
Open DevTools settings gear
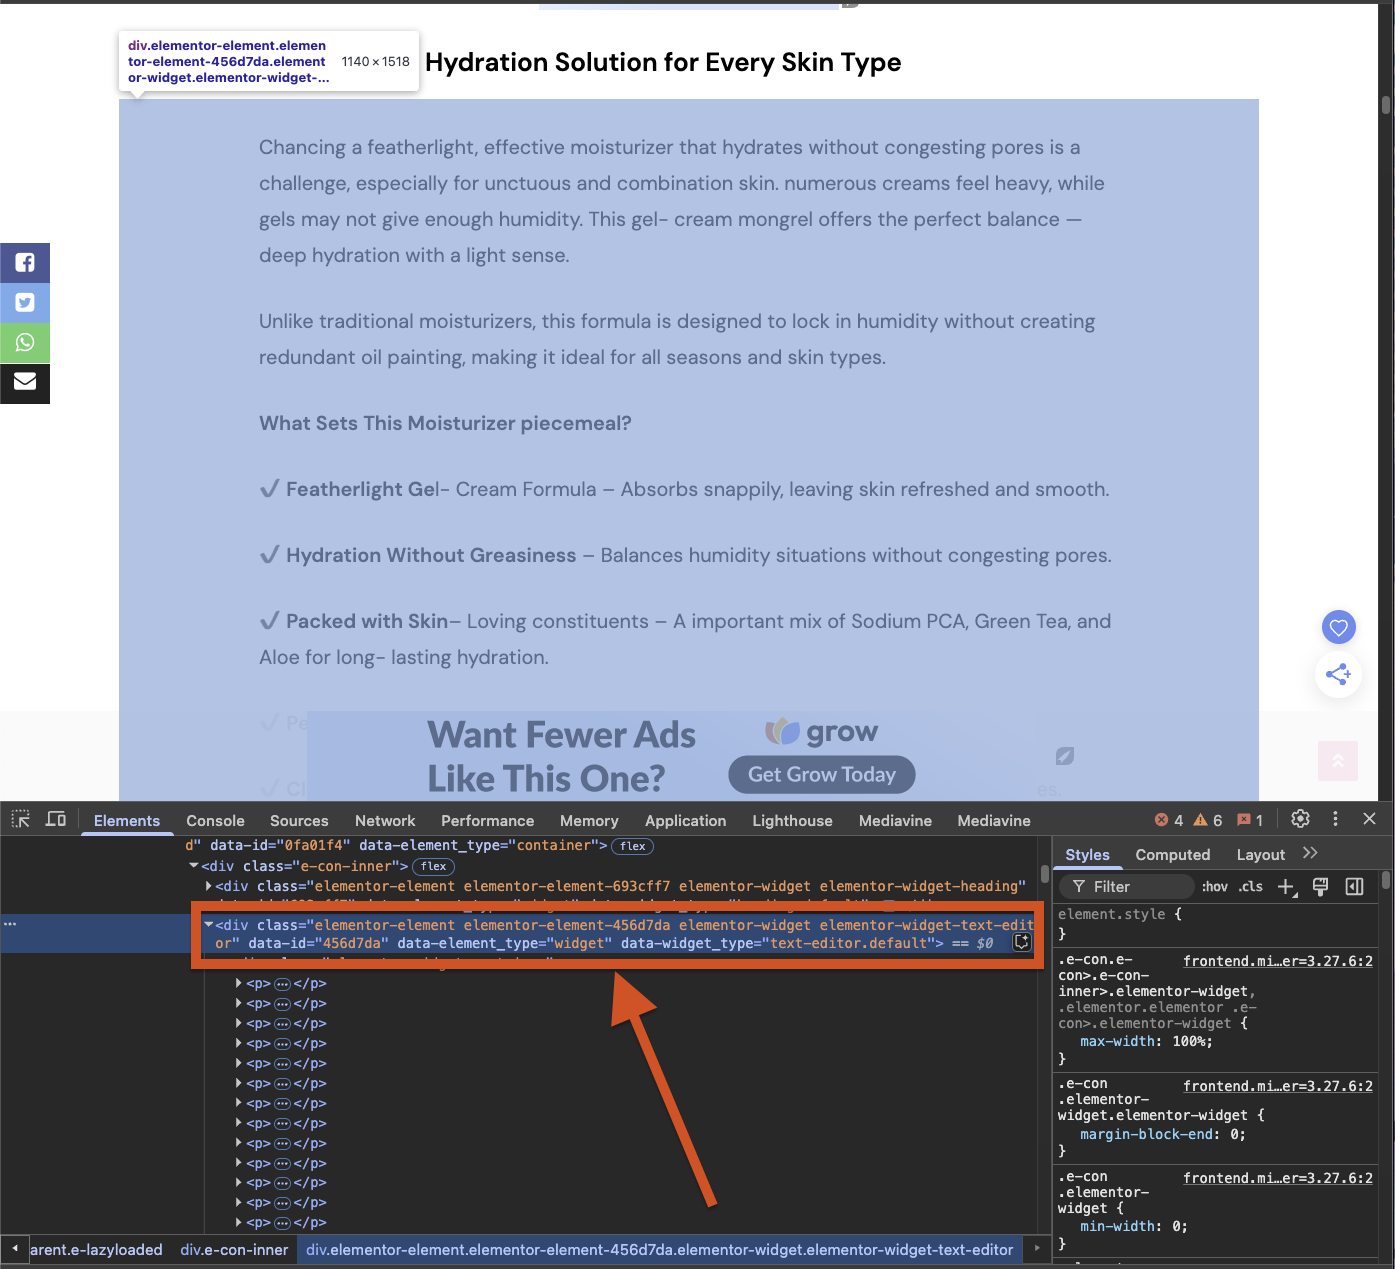pyautogui.click(x=1300, y=819)
